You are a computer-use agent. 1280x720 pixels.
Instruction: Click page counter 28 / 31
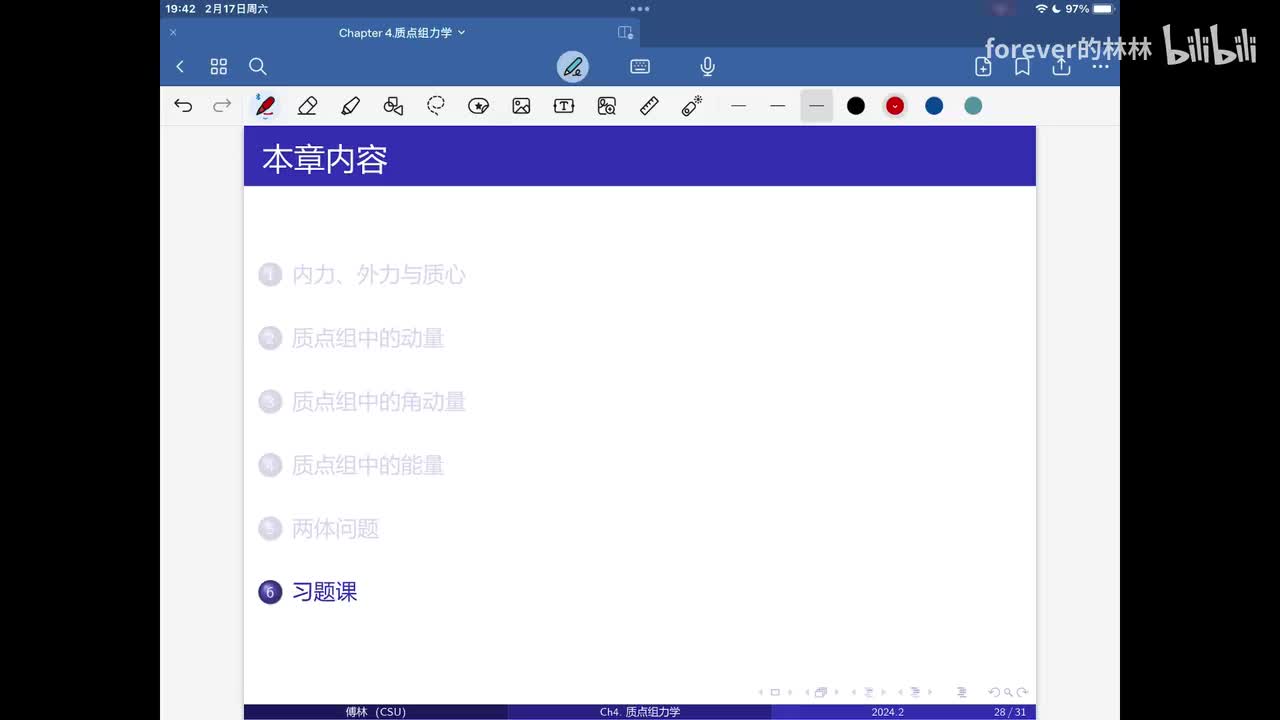coord(1010,712)
